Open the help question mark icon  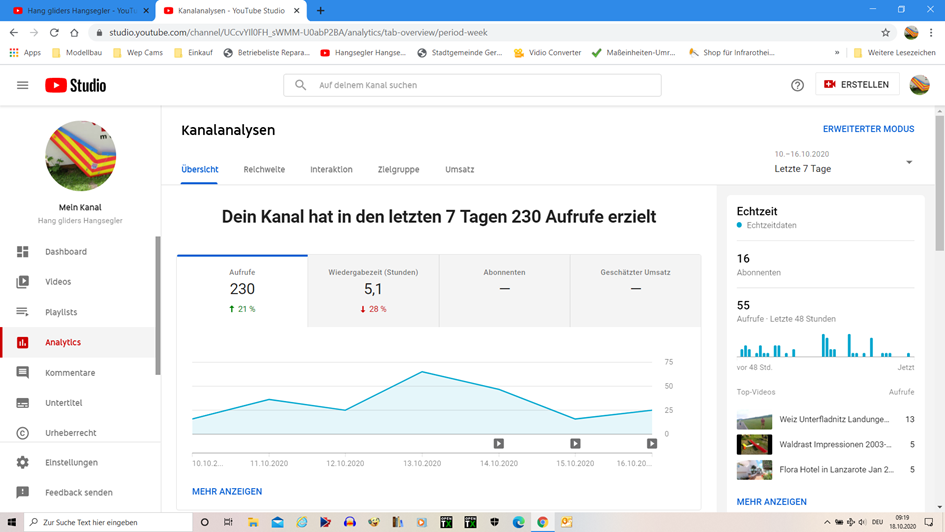pyautogui.click(x=797, y=85)
